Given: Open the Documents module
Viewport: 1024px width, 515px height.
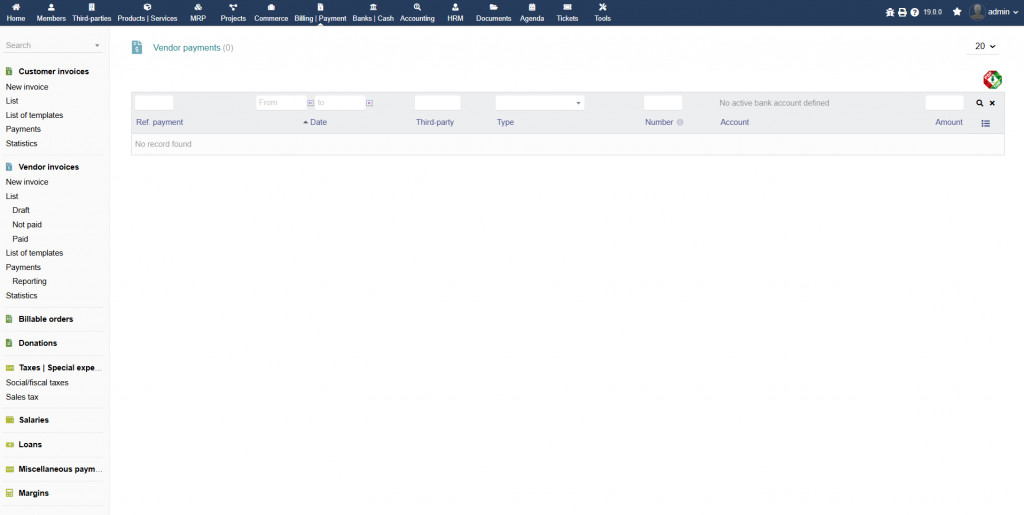Looking at the screenshot, I should tap(494, 13).
